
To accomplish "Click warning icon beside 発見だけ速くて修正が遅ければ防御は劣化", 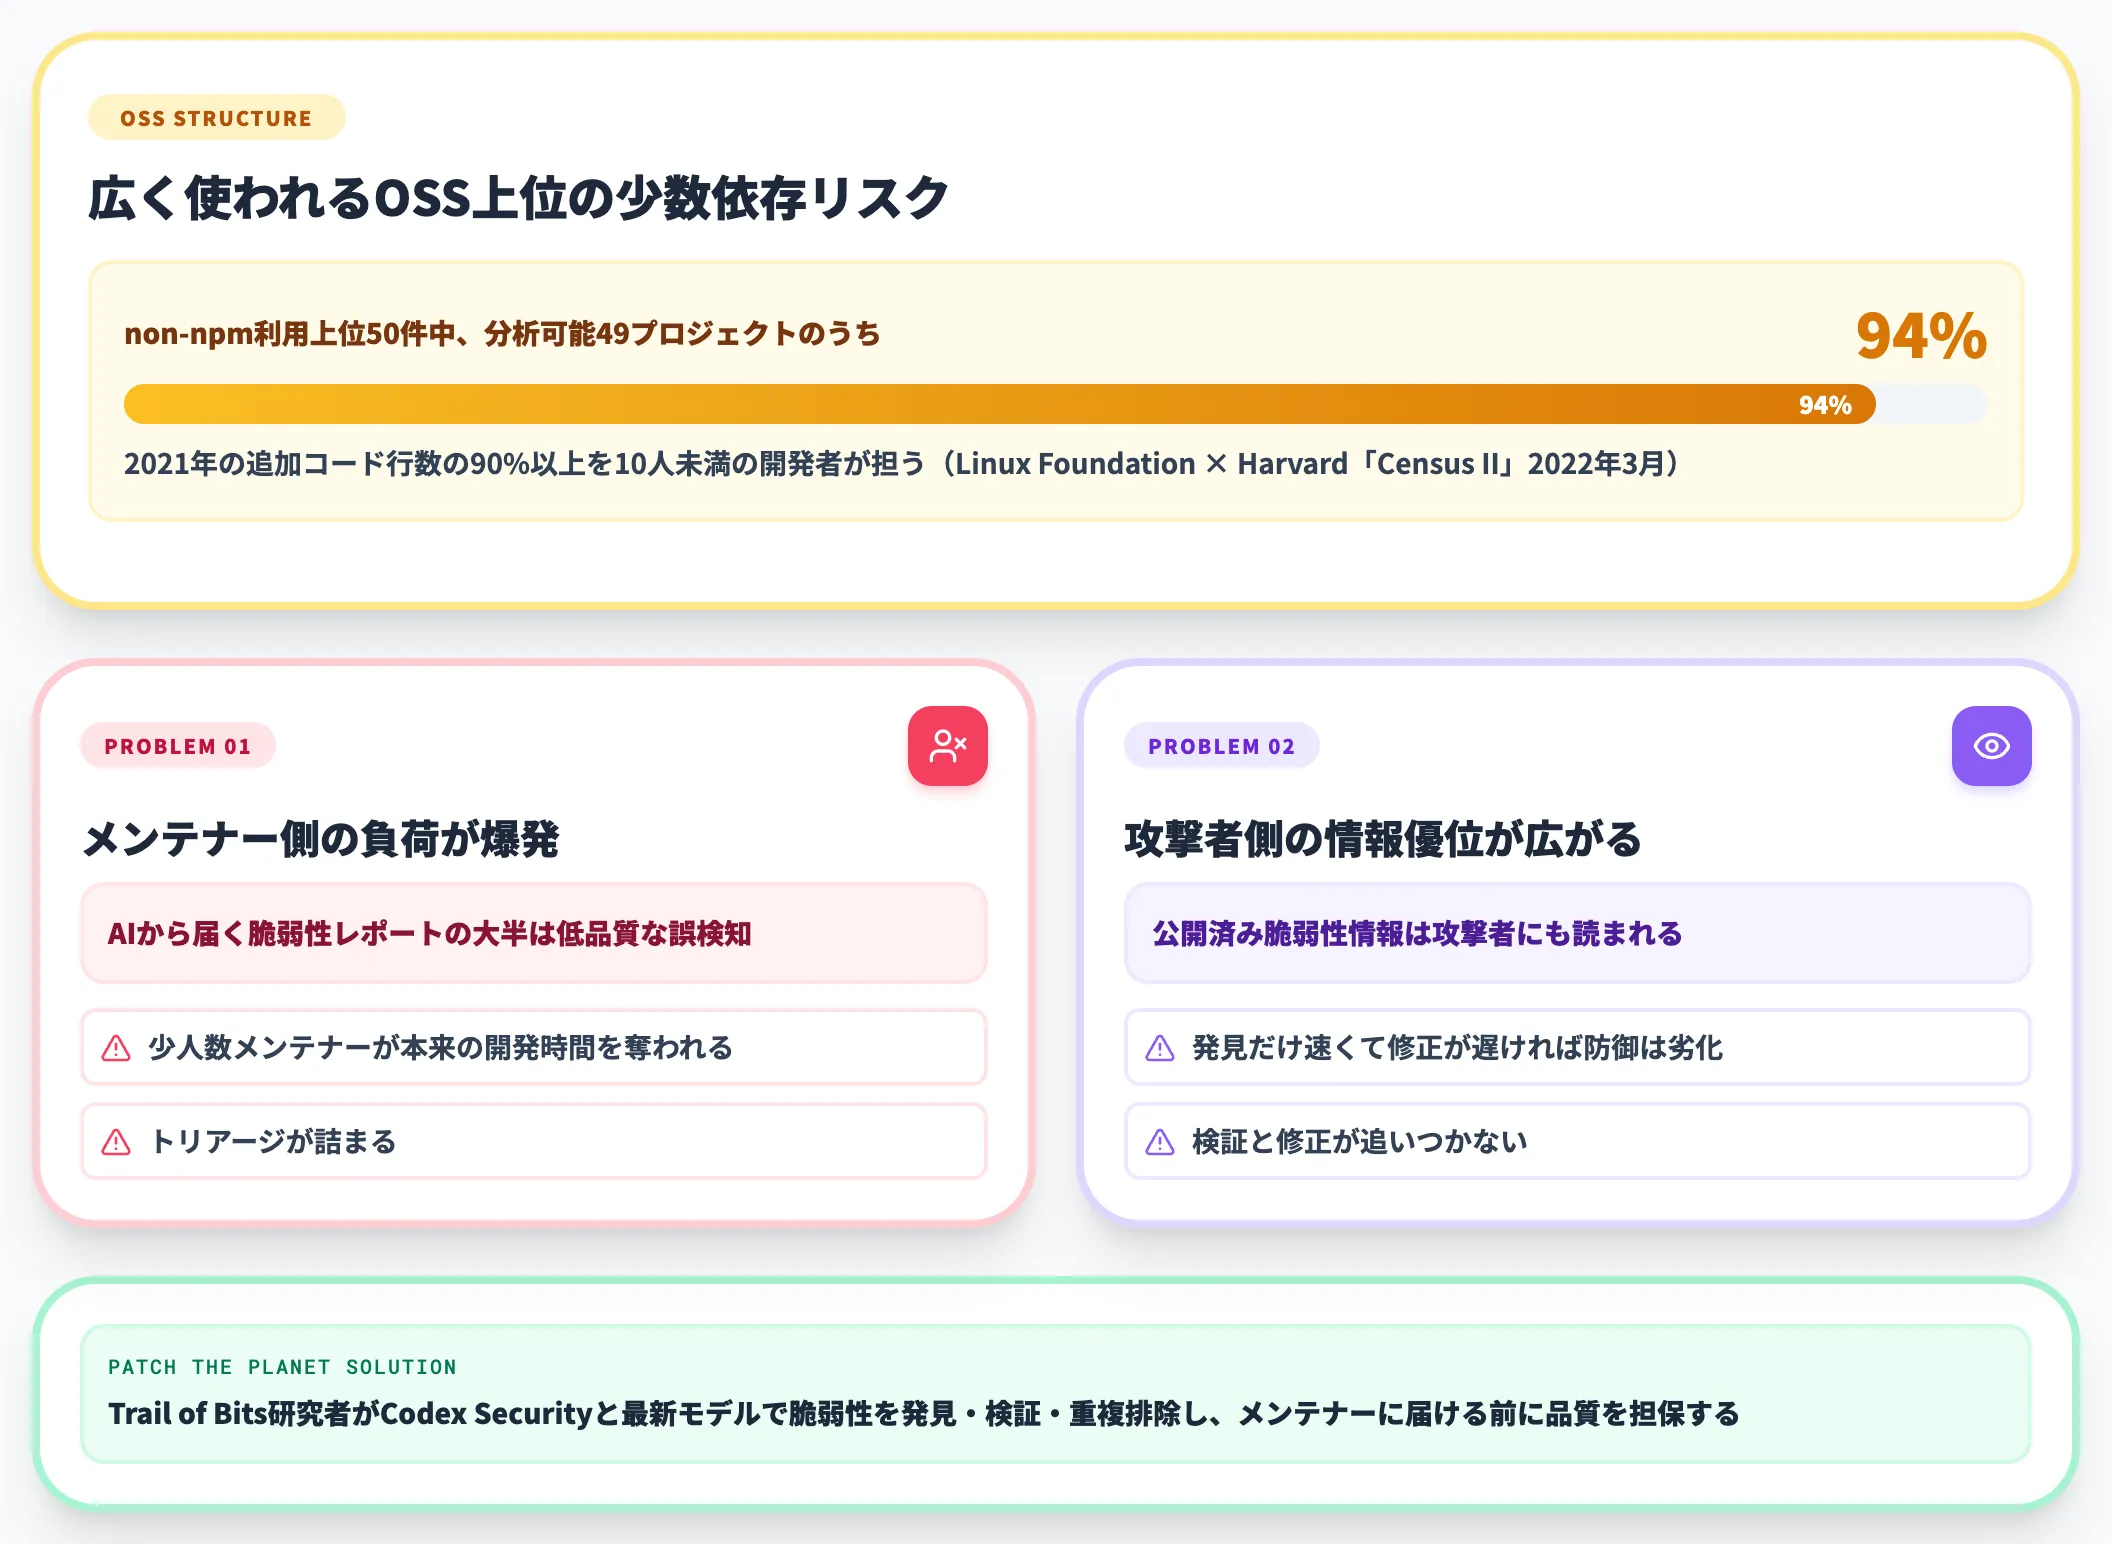I will click(1160, 1048).
